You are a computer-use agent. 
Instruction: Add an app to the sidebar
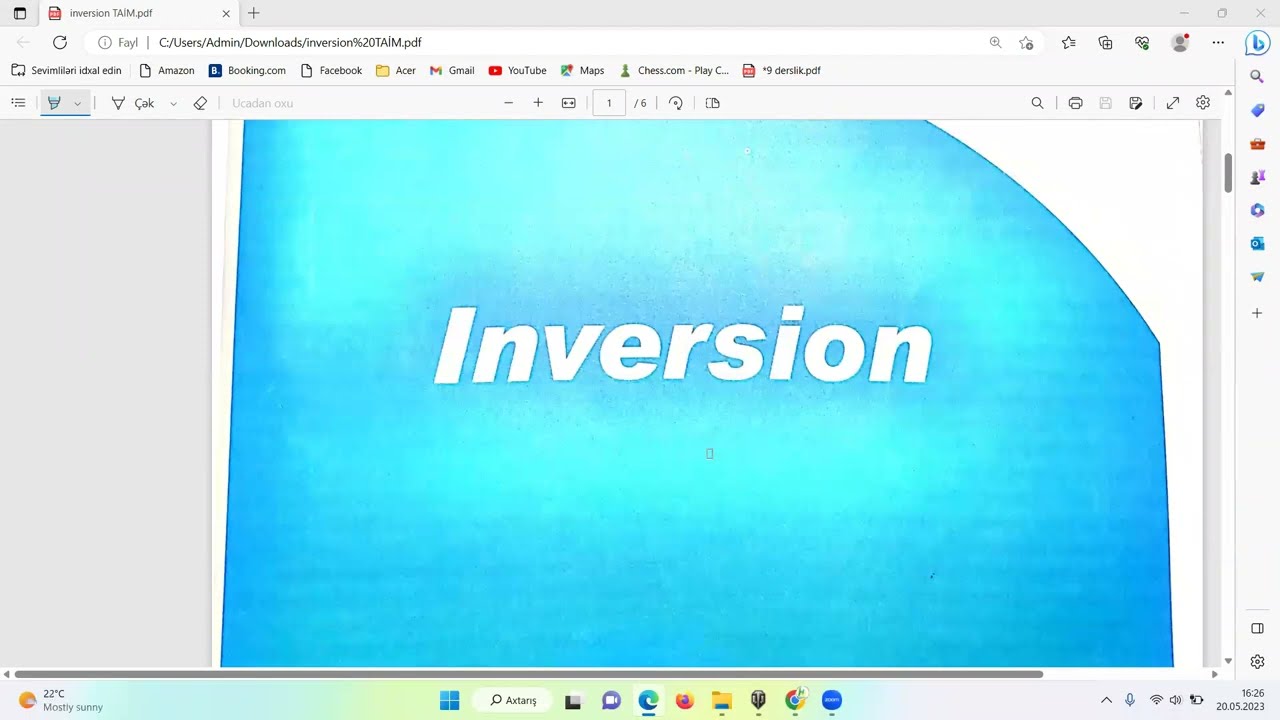point(1257,313)
